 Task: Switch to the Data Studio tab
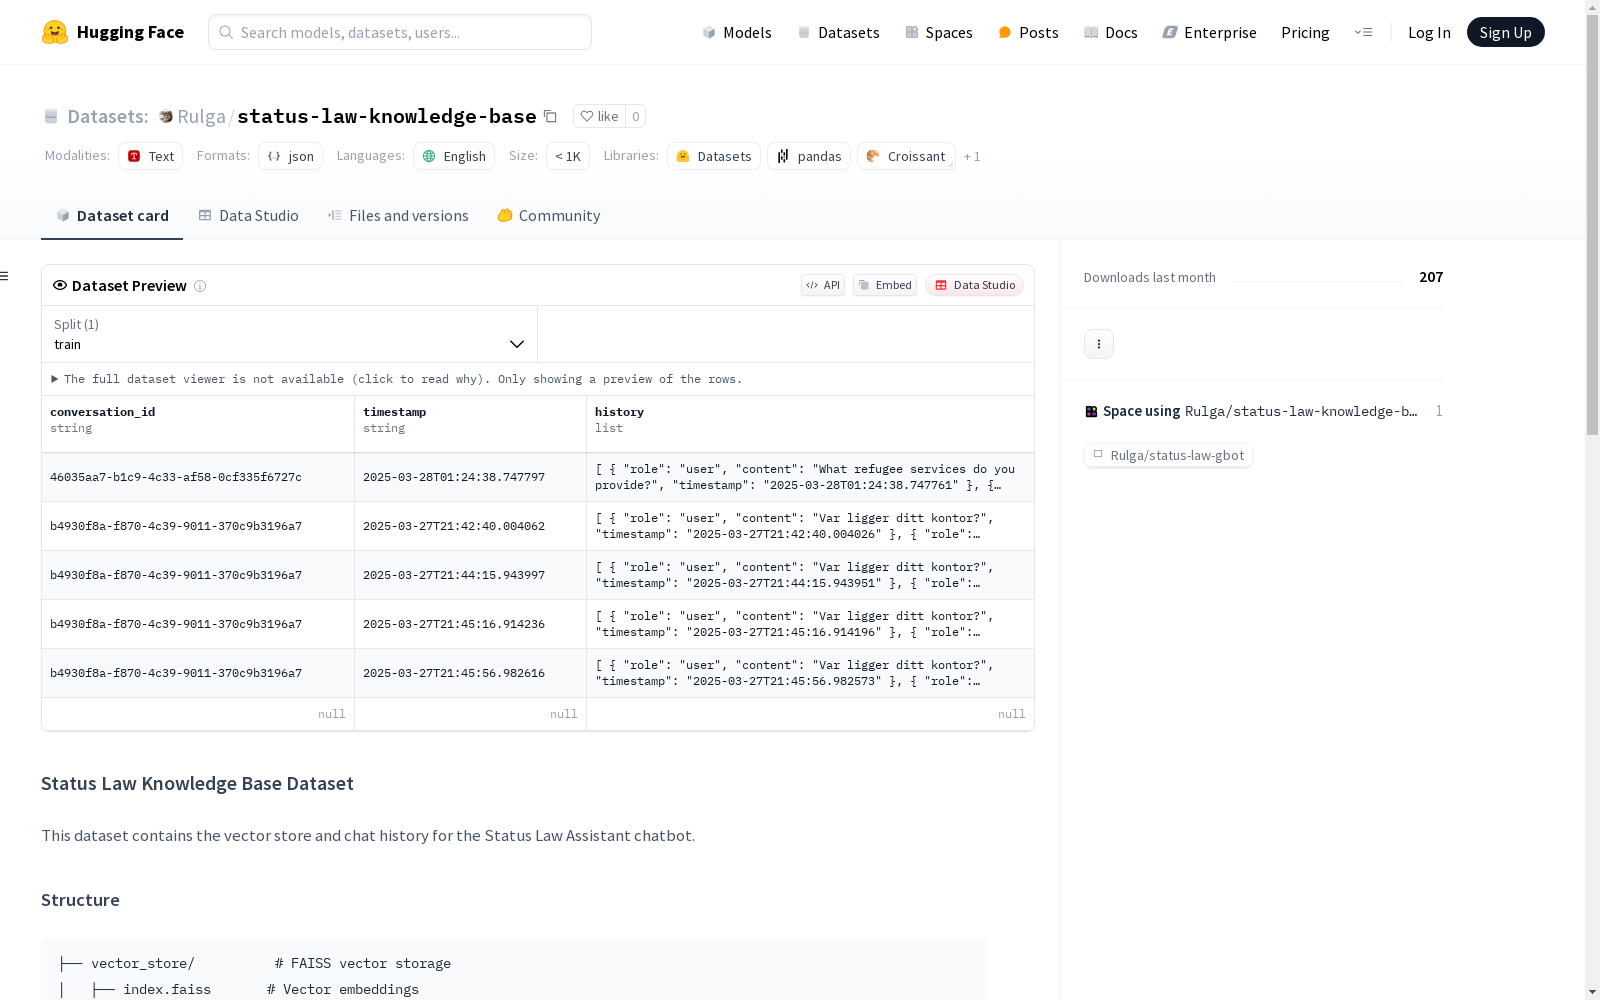[249, 216]
